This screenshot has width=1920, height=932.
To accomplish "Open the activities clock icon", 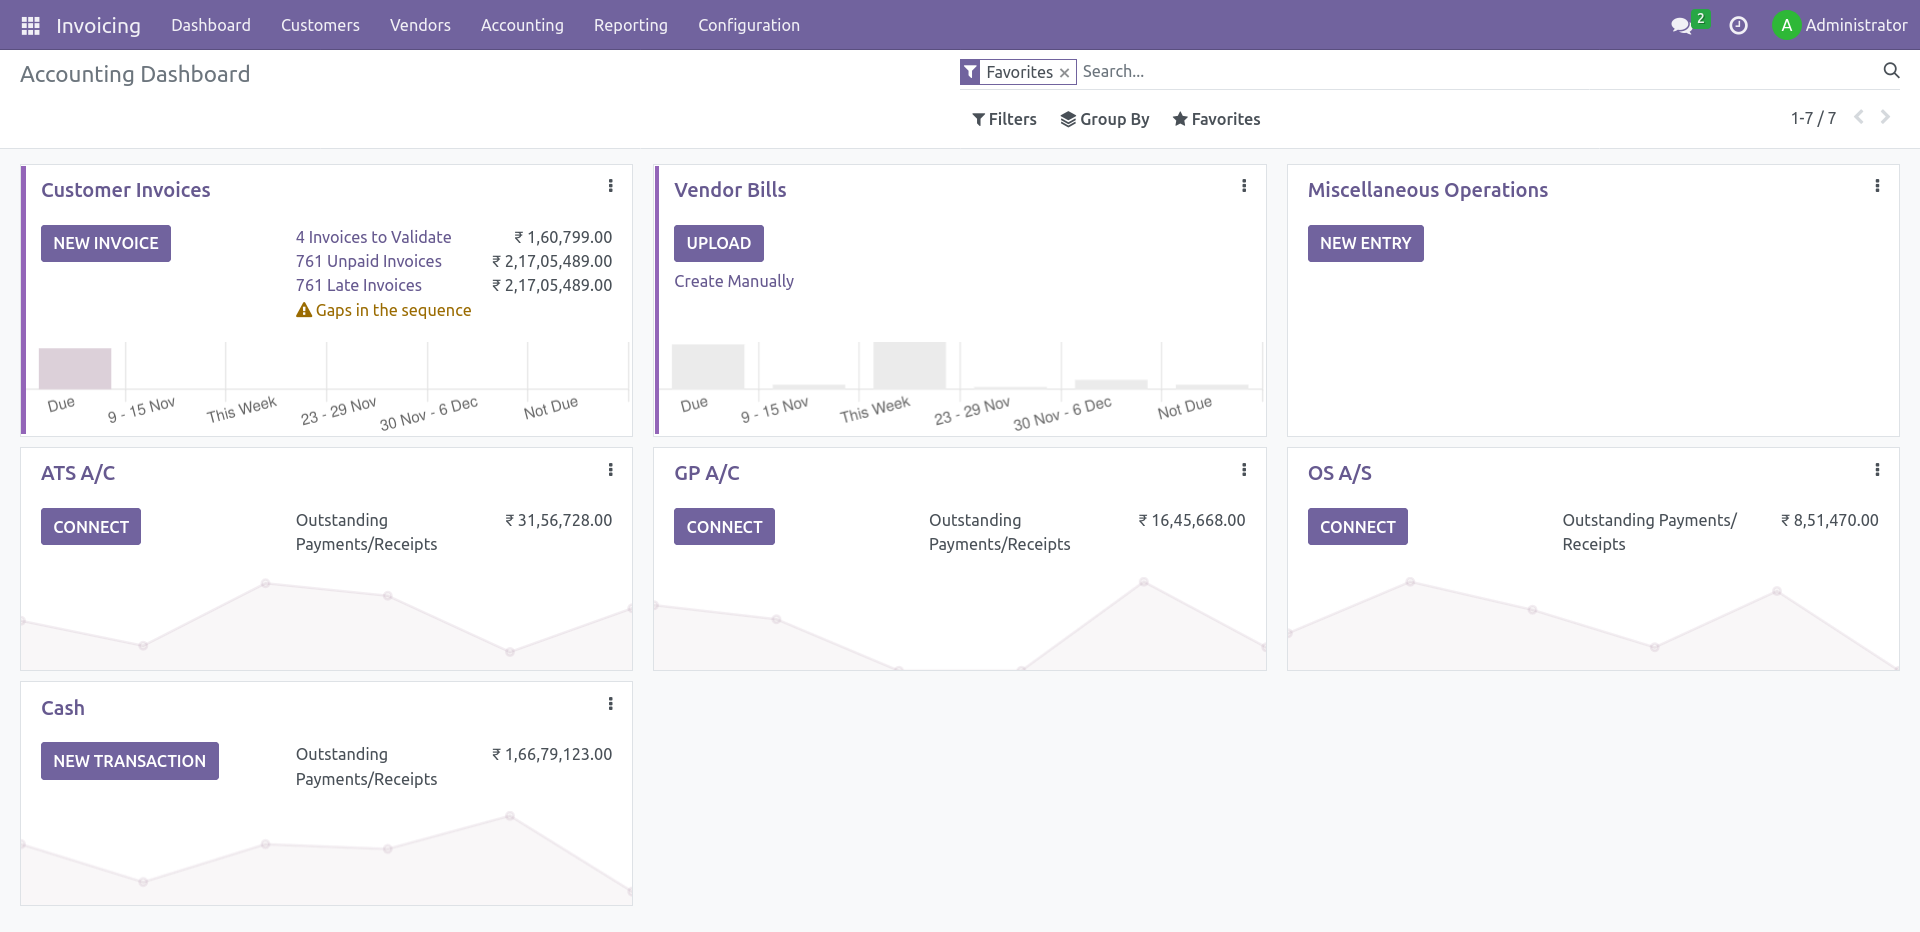I will click(1738, 25).
